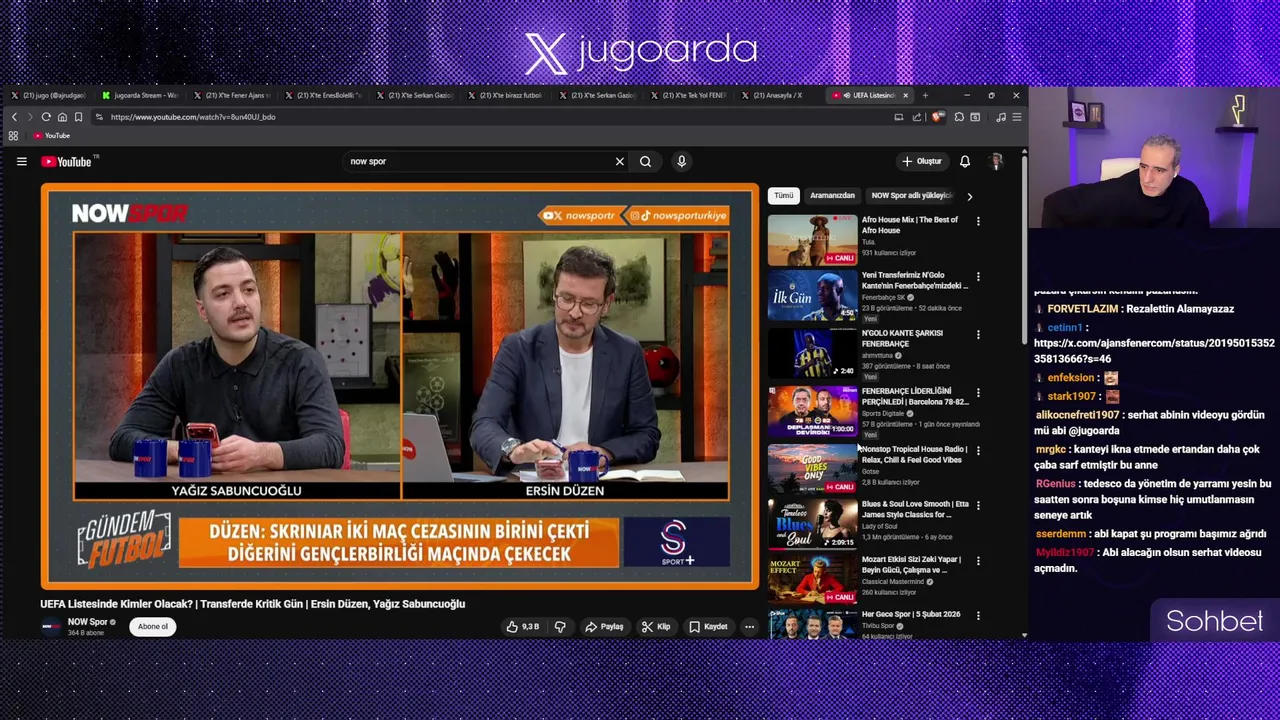Go back with the browser back arrow
This screenshot has width=1280, height=720.
14,117
